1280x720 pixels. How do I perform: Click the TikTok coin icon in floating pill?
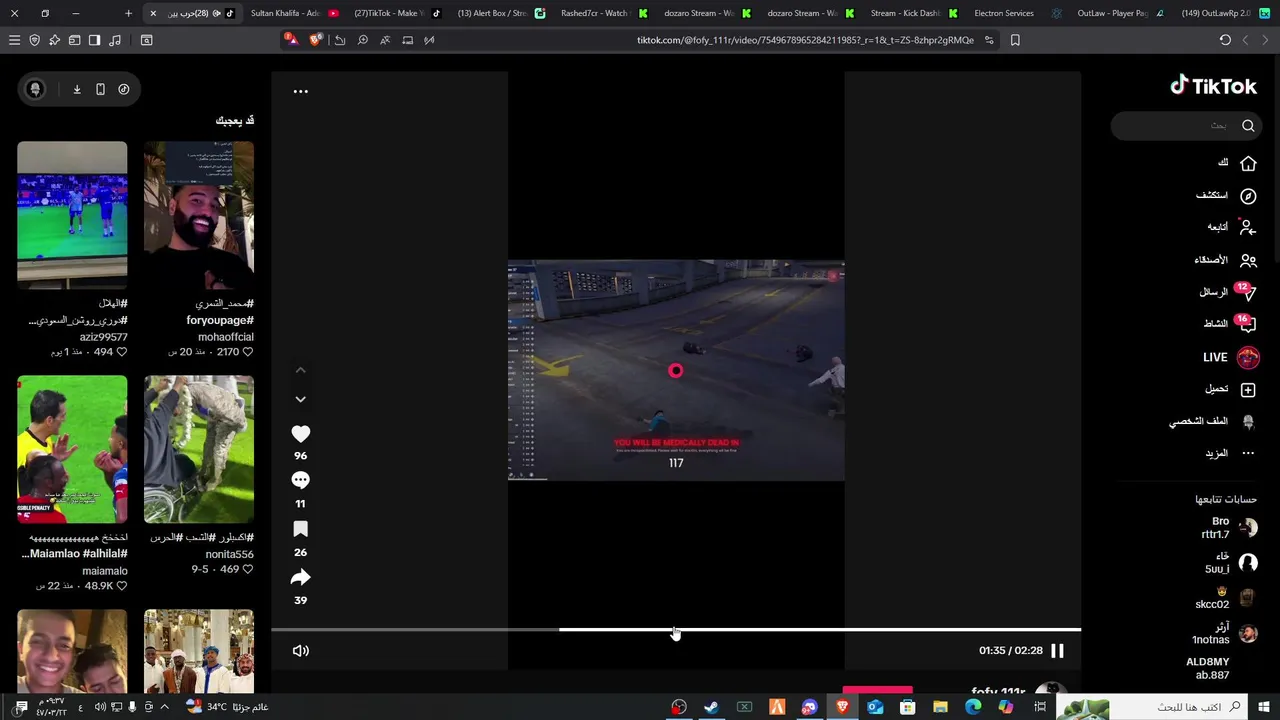pos(124,89)
